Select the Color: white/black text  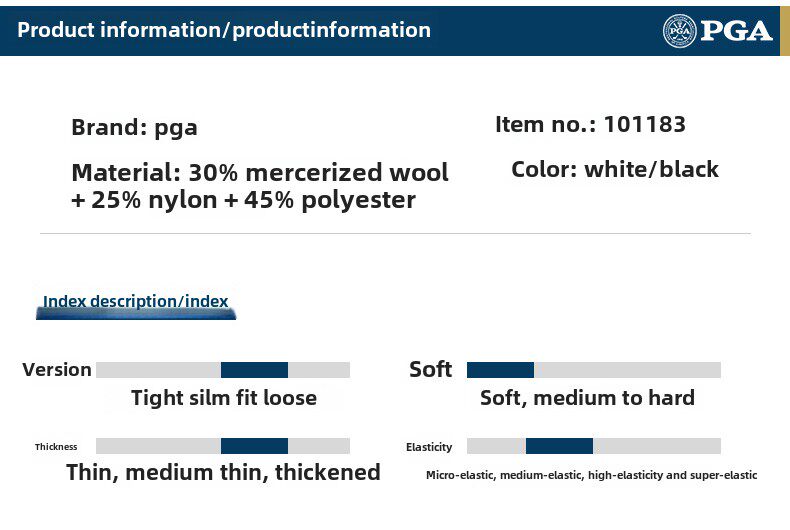coord(614,169)
